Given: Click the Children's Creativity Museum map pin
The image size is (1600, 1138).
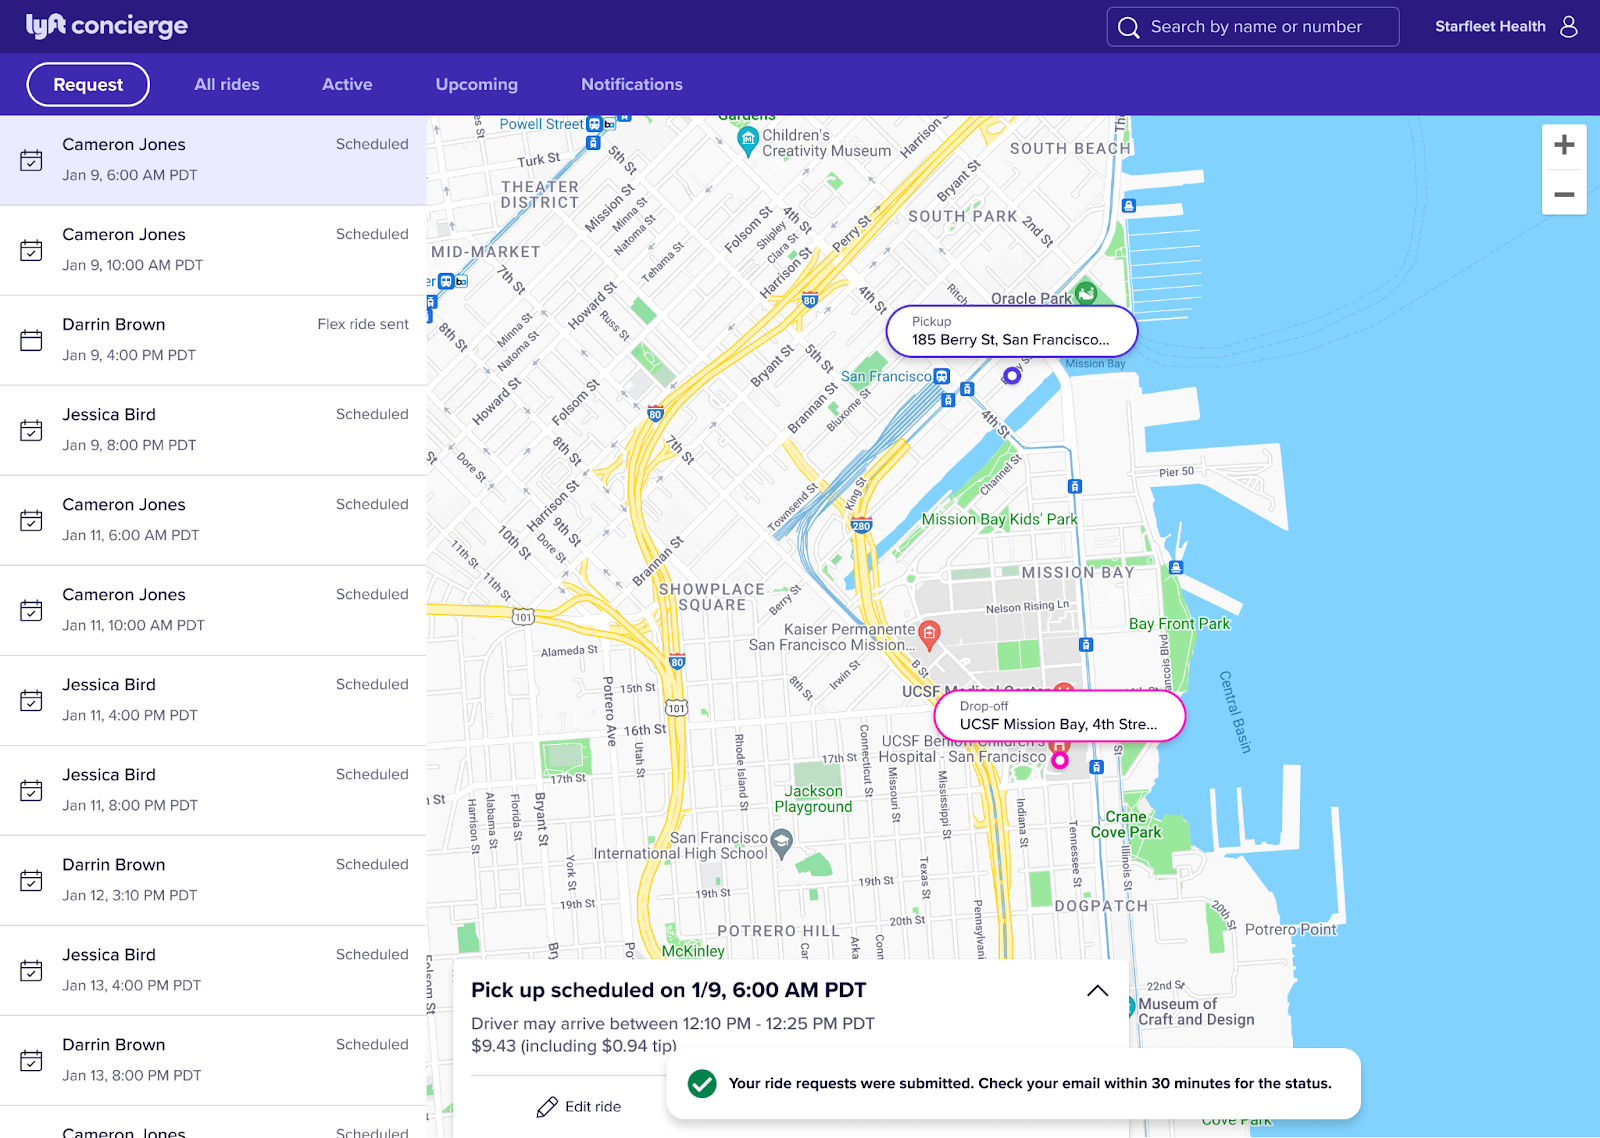Looking at the screenshot, I should (747, 139).
